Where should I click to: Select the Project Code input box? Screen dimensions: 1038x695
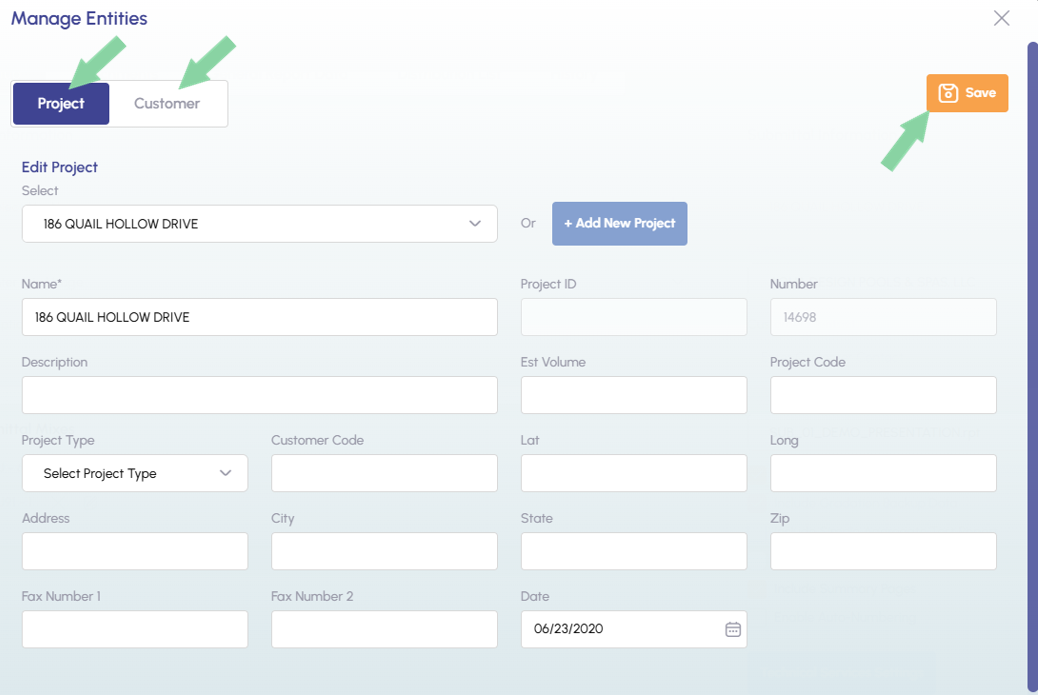883,395
